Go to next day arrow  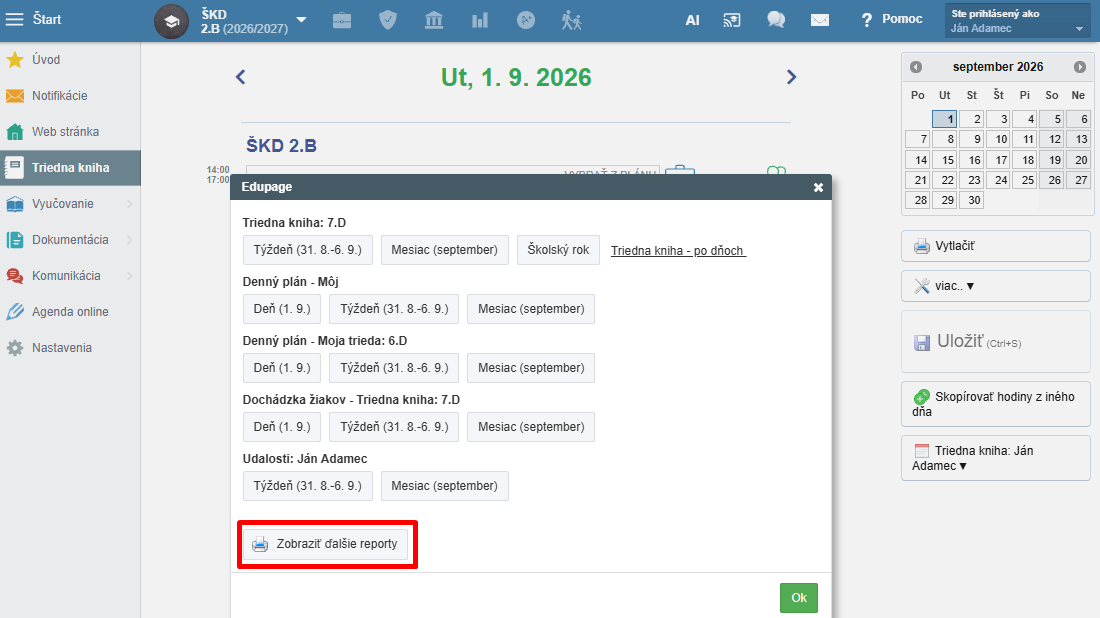(x=791, y=77)
